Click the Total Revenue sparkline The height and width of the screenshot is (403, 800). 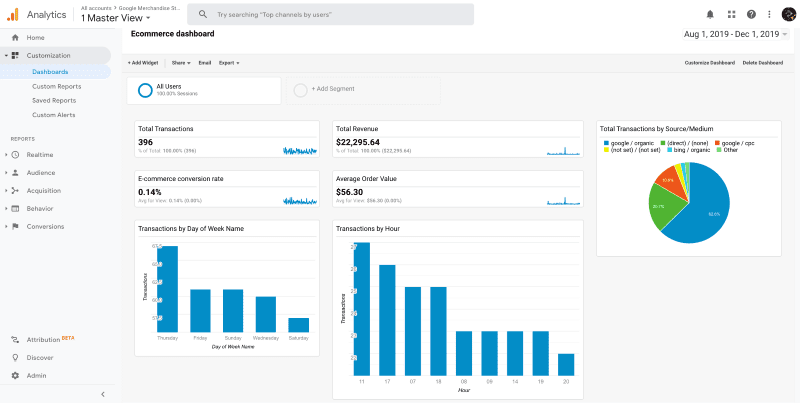click(563, 150)
